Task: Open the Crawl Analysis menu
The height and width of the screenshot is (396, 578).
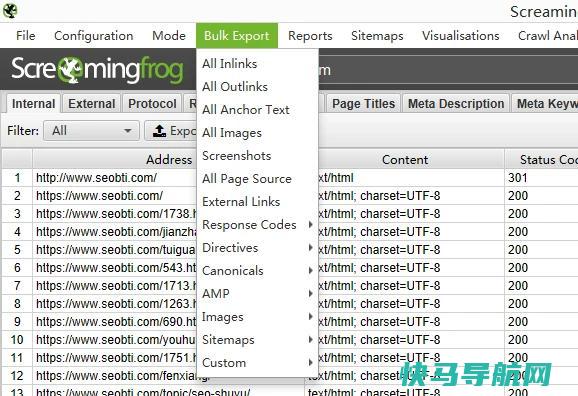Action: 547,36
